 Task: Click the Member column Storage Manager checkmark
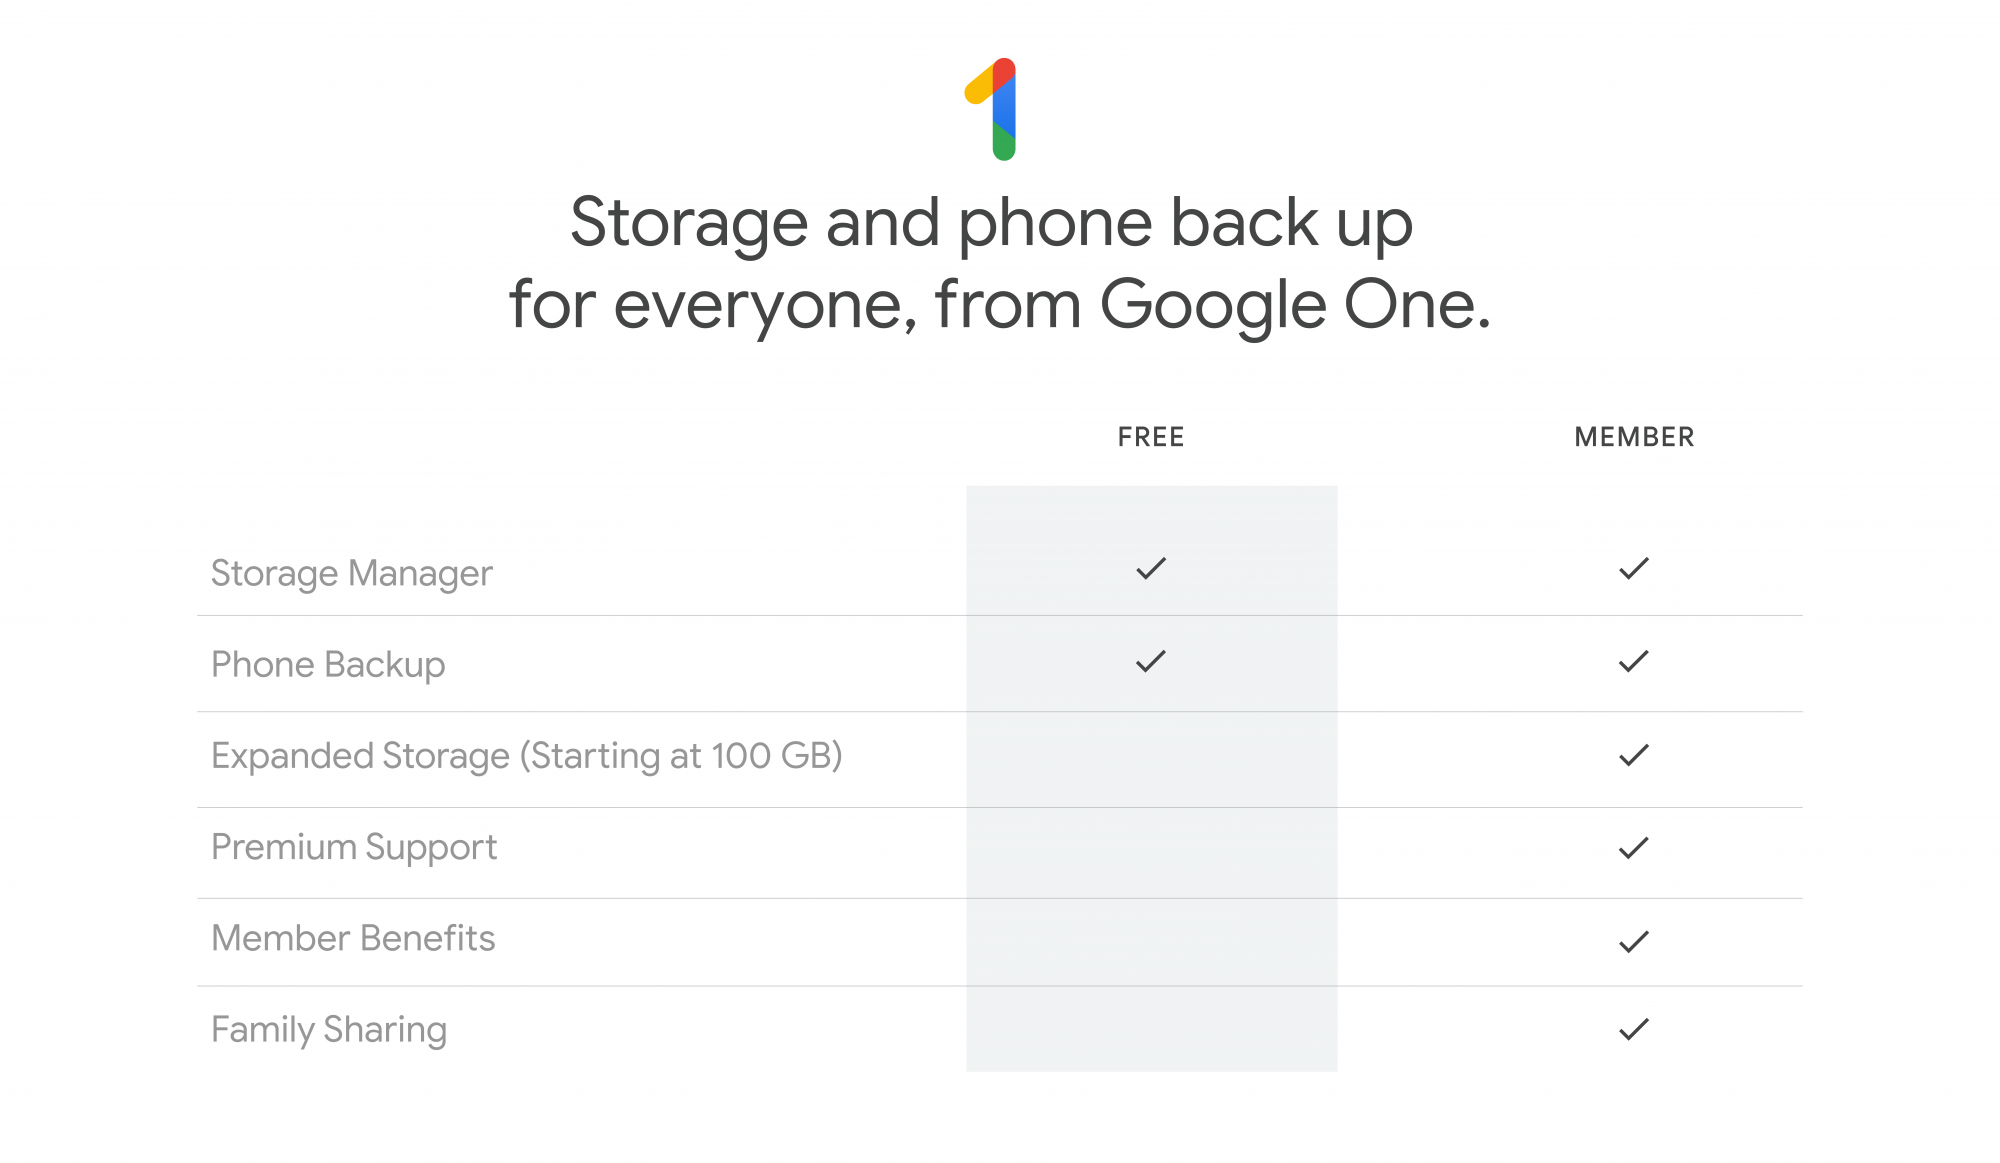[x=1633, y=569]
